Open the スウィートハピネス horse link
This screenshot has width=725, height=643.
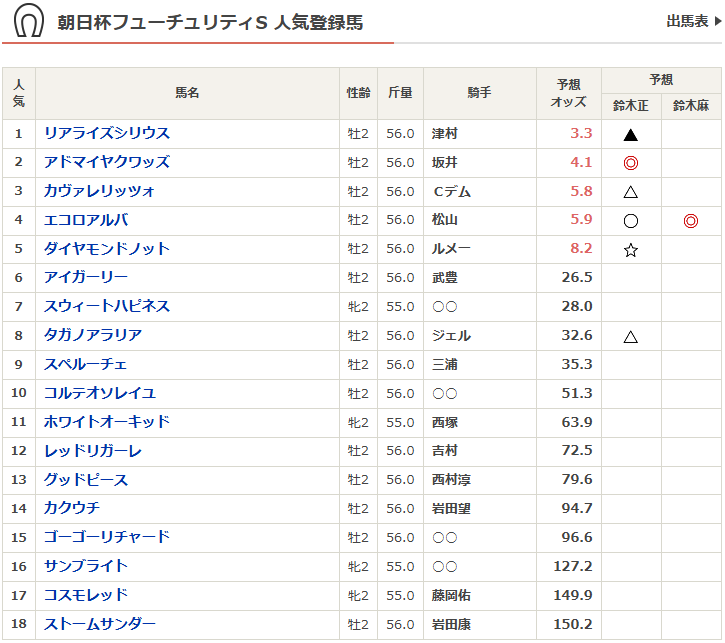pyautogui.click(x=107, y=306)
